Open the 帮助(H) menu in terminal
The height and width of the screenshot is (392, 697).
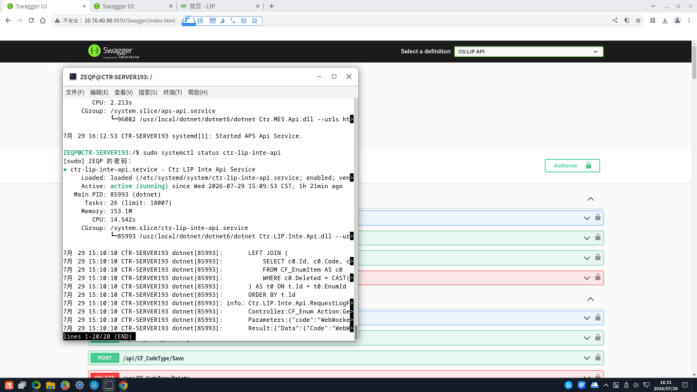198,92
